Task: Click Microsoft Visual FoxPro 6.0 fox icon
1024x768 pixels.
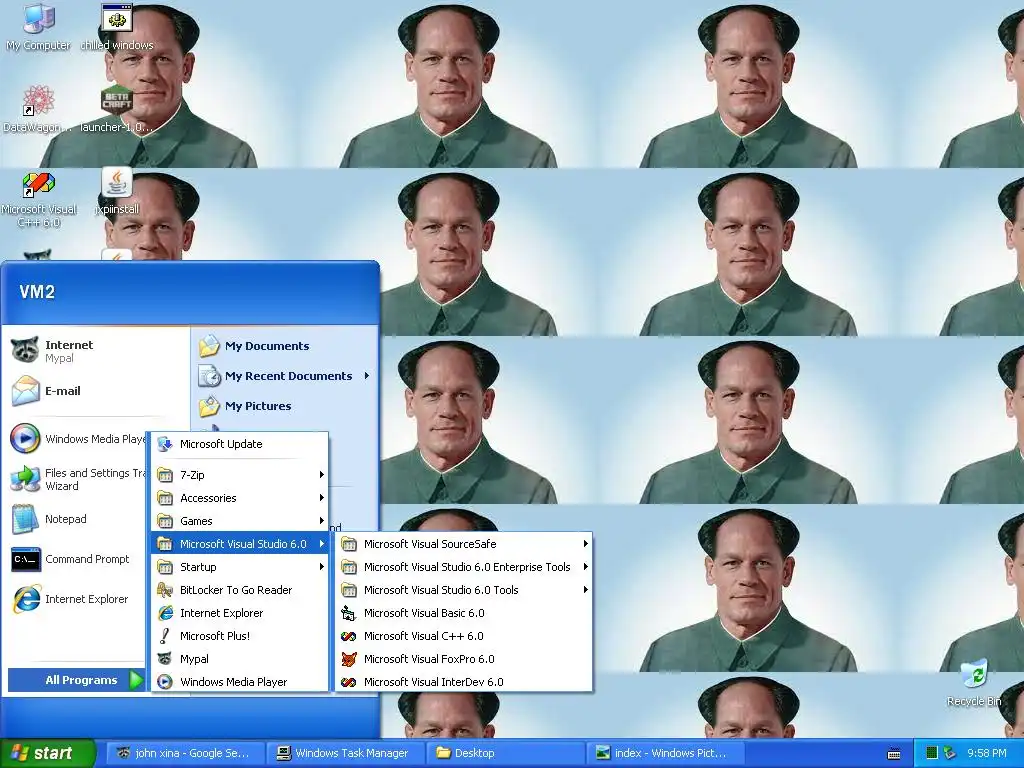Action: click(349, 659)
